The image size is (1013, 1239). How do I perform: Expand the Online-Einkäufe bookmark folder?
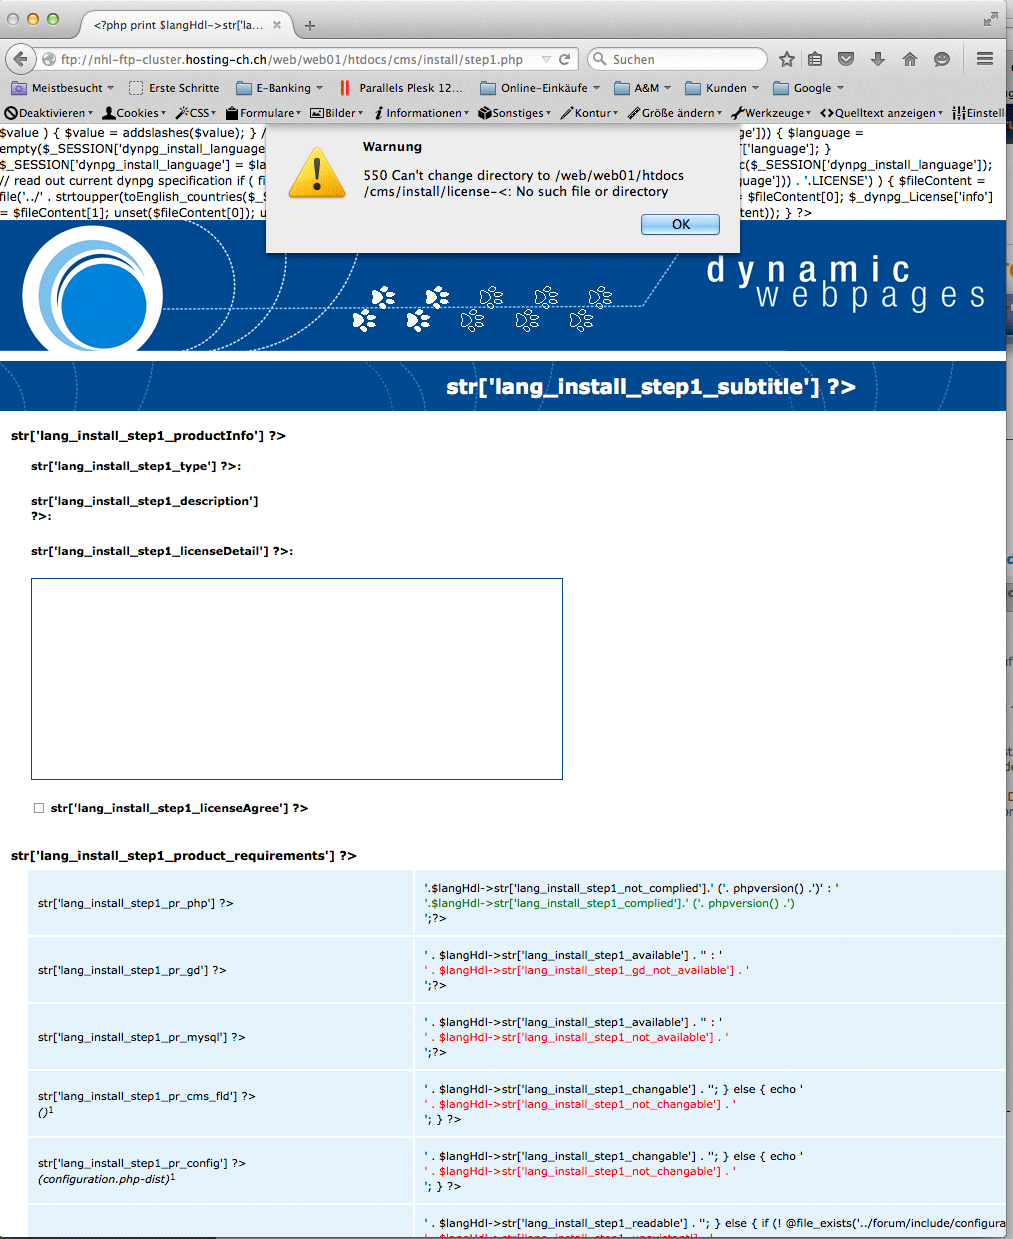pos(541,88)
